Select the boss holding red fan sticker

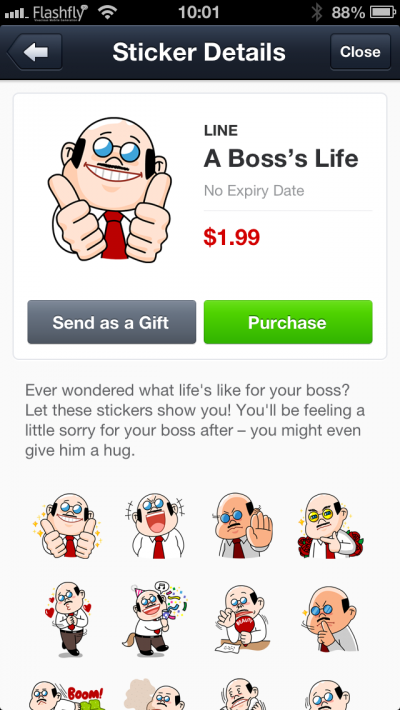pyautogui.click(x=242, y=618)
